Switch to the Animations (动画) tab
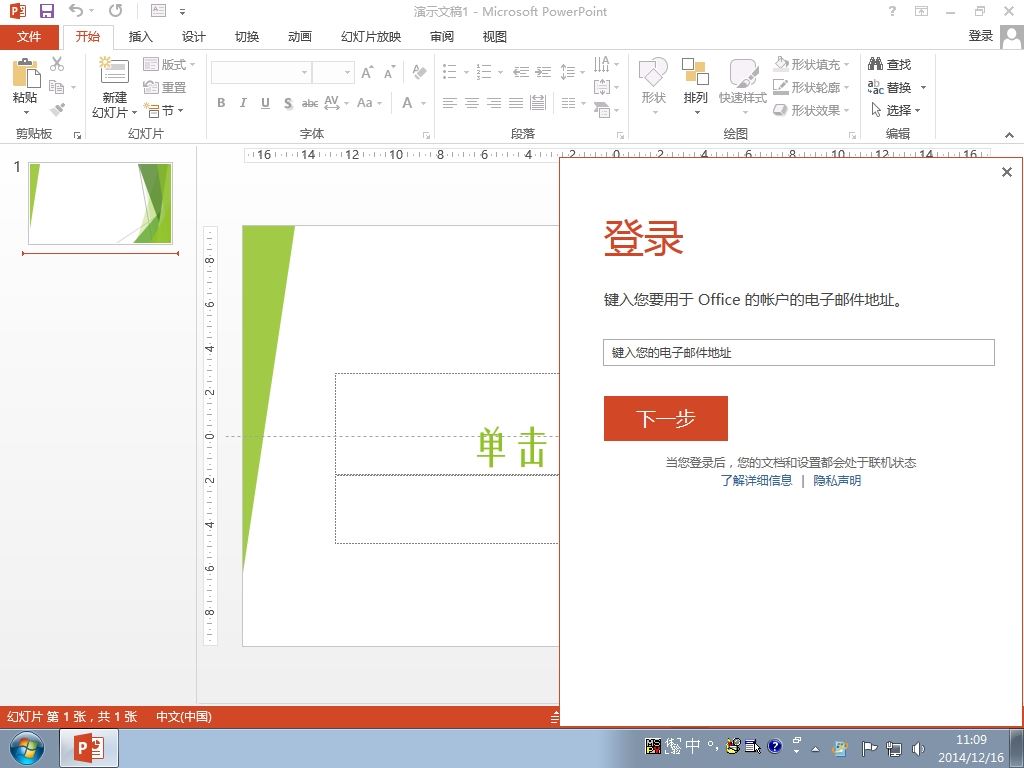Viewport: 1024px width, 768px height. 300,37
